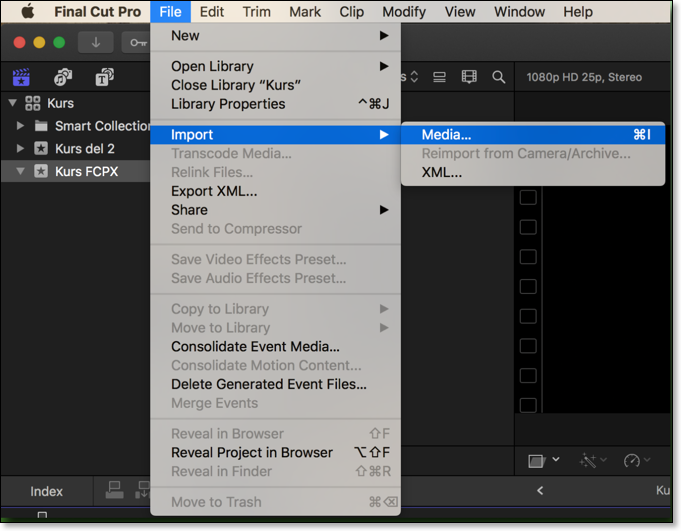Open the Help menu
This screenshot has width=681, height=531.
coord(578,12)
